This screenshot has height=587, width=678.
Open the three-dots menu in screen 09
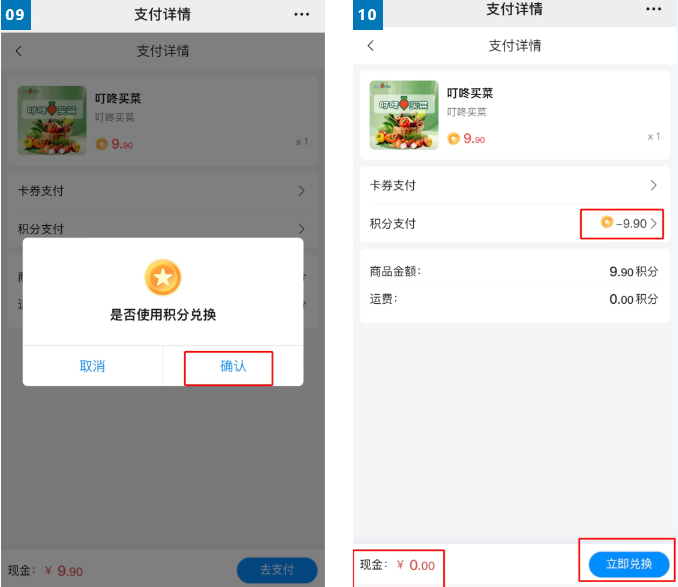click(301, 14)
